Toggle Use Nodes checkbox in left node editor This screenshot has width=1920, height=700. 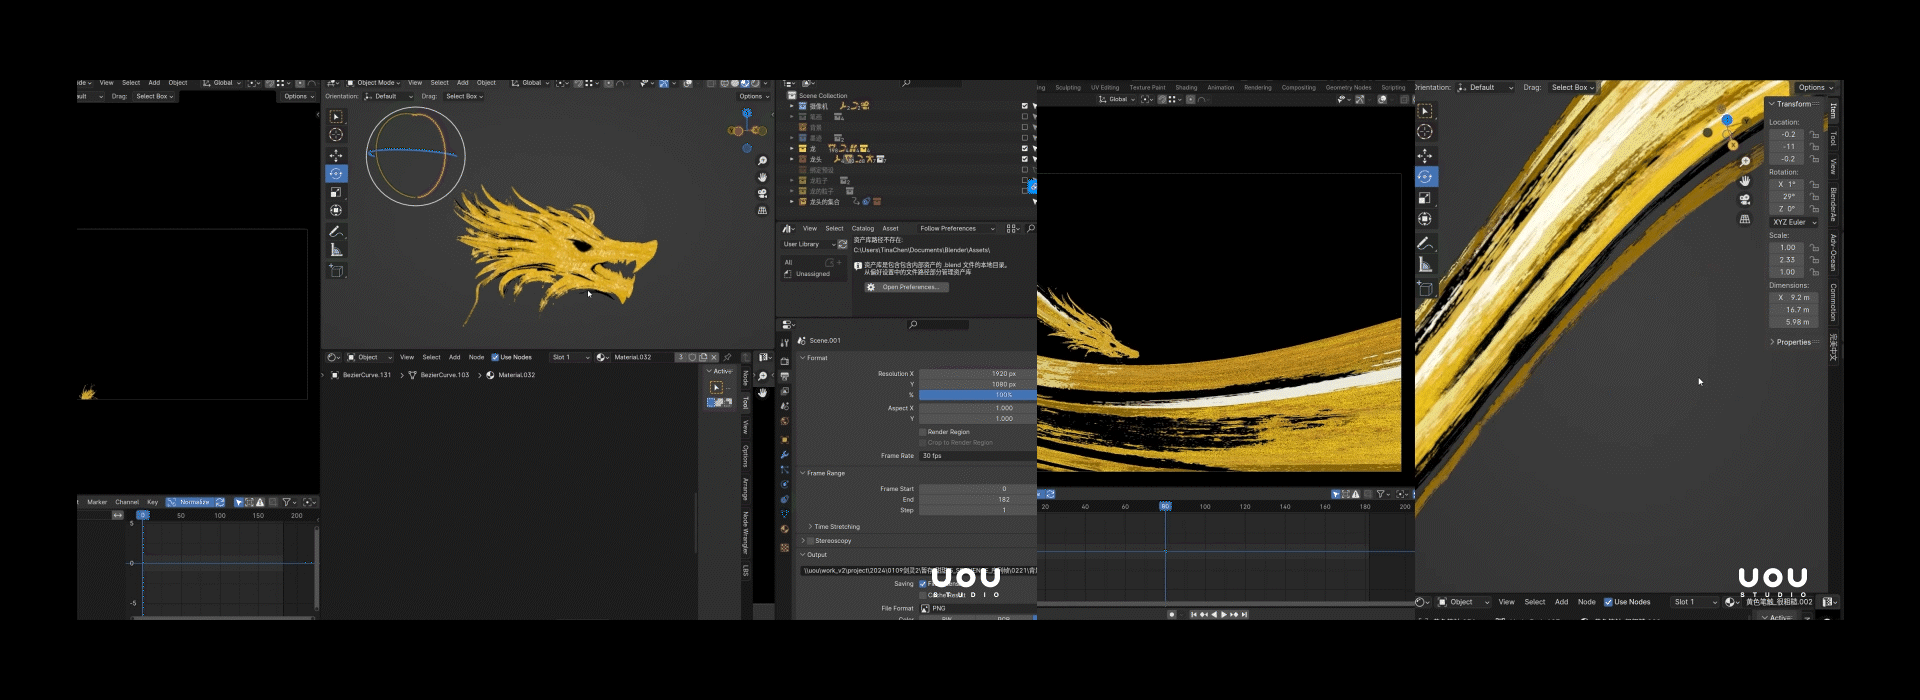[x=495, y=357]
